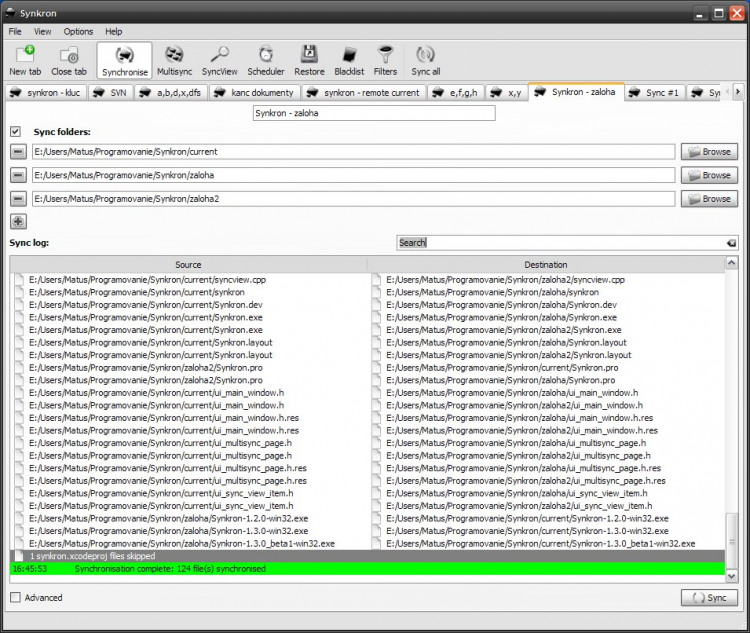
Task: Select source row zaloha/Synkron-1.2.0-win32.exe
Action: (168, 519)
